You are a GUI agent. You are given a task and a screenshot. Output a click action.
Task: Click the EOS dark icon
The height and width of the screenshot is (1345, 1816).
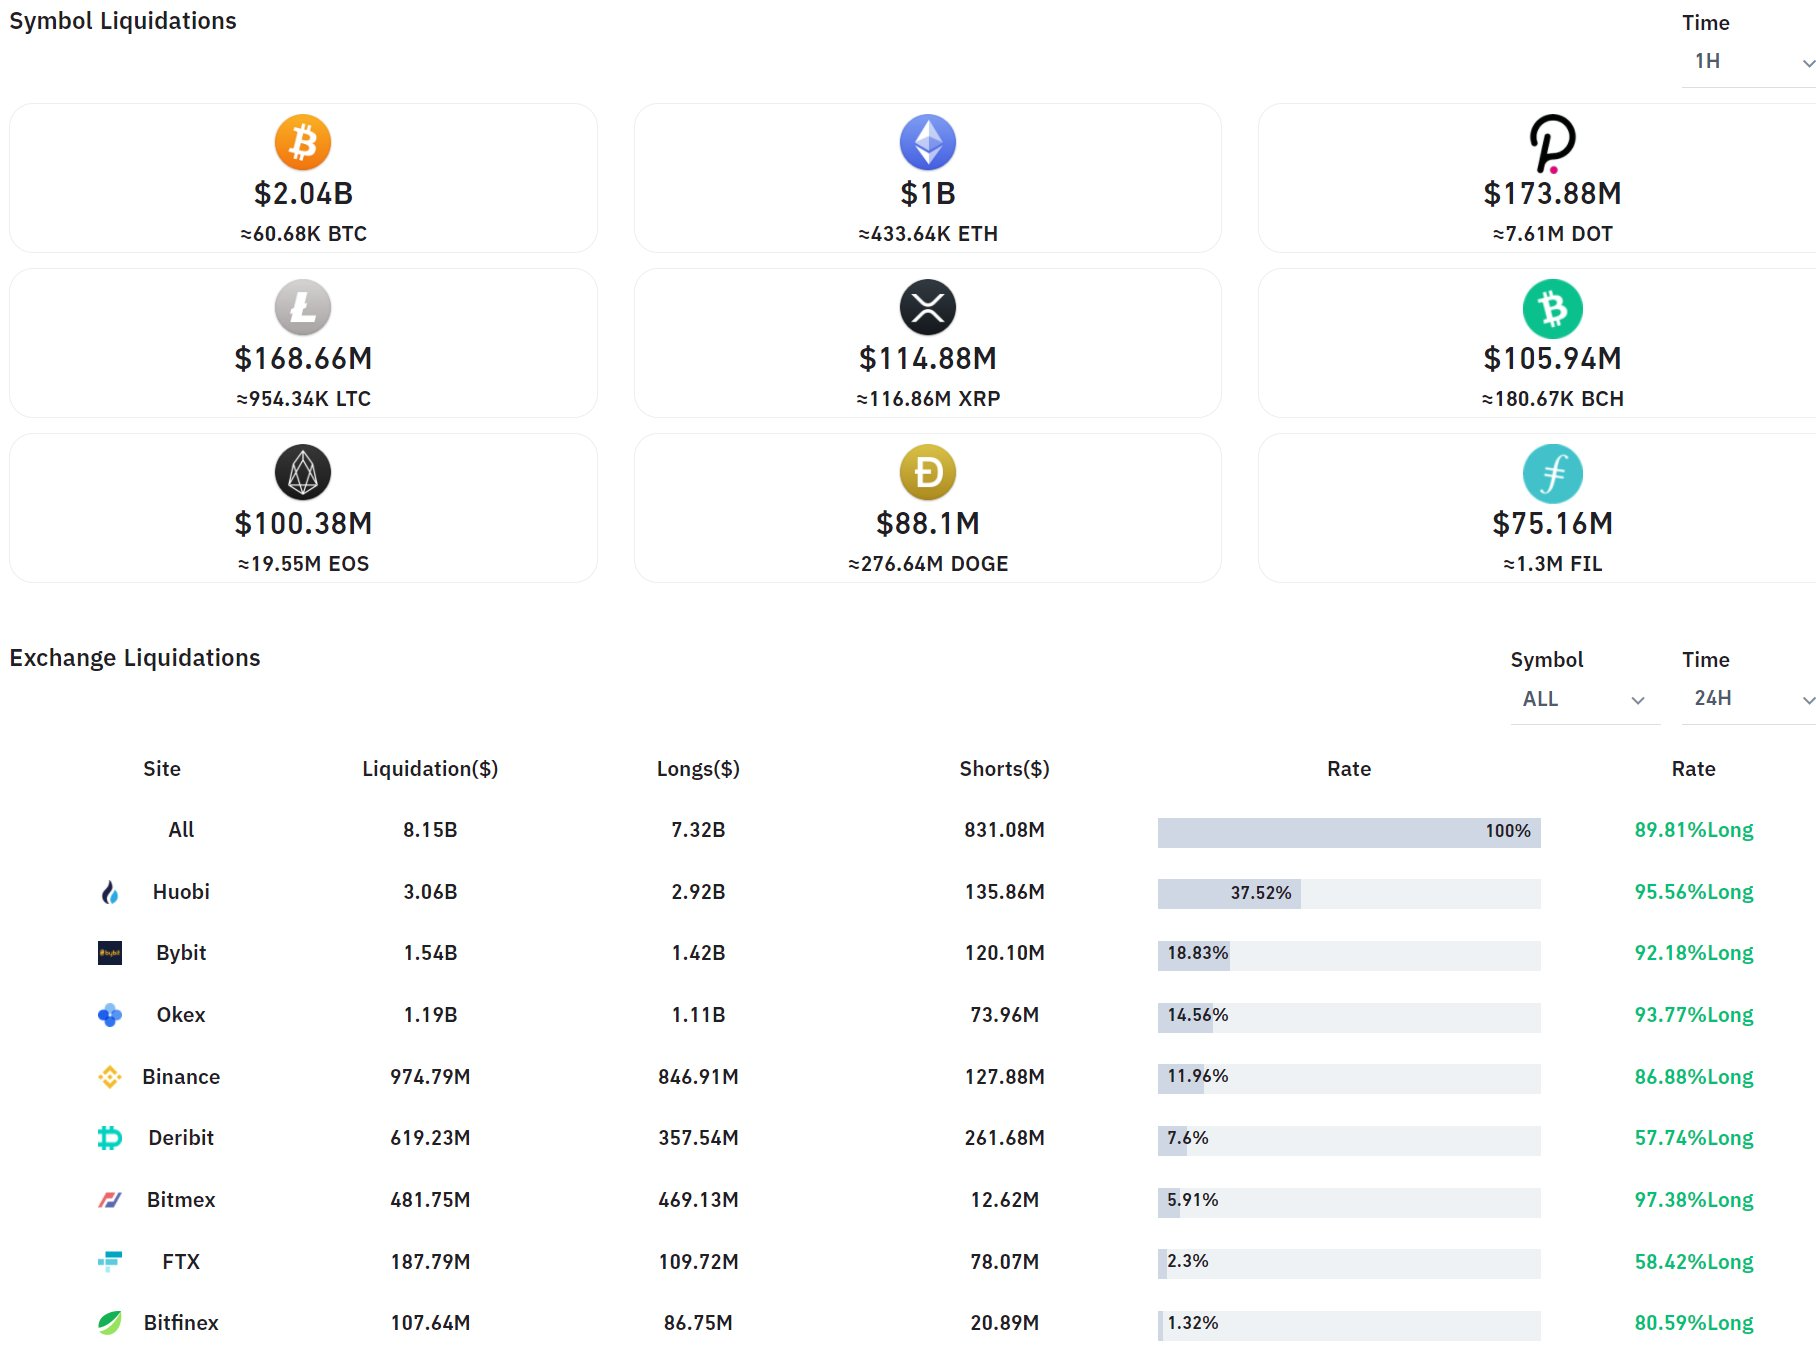click(303, 472)
